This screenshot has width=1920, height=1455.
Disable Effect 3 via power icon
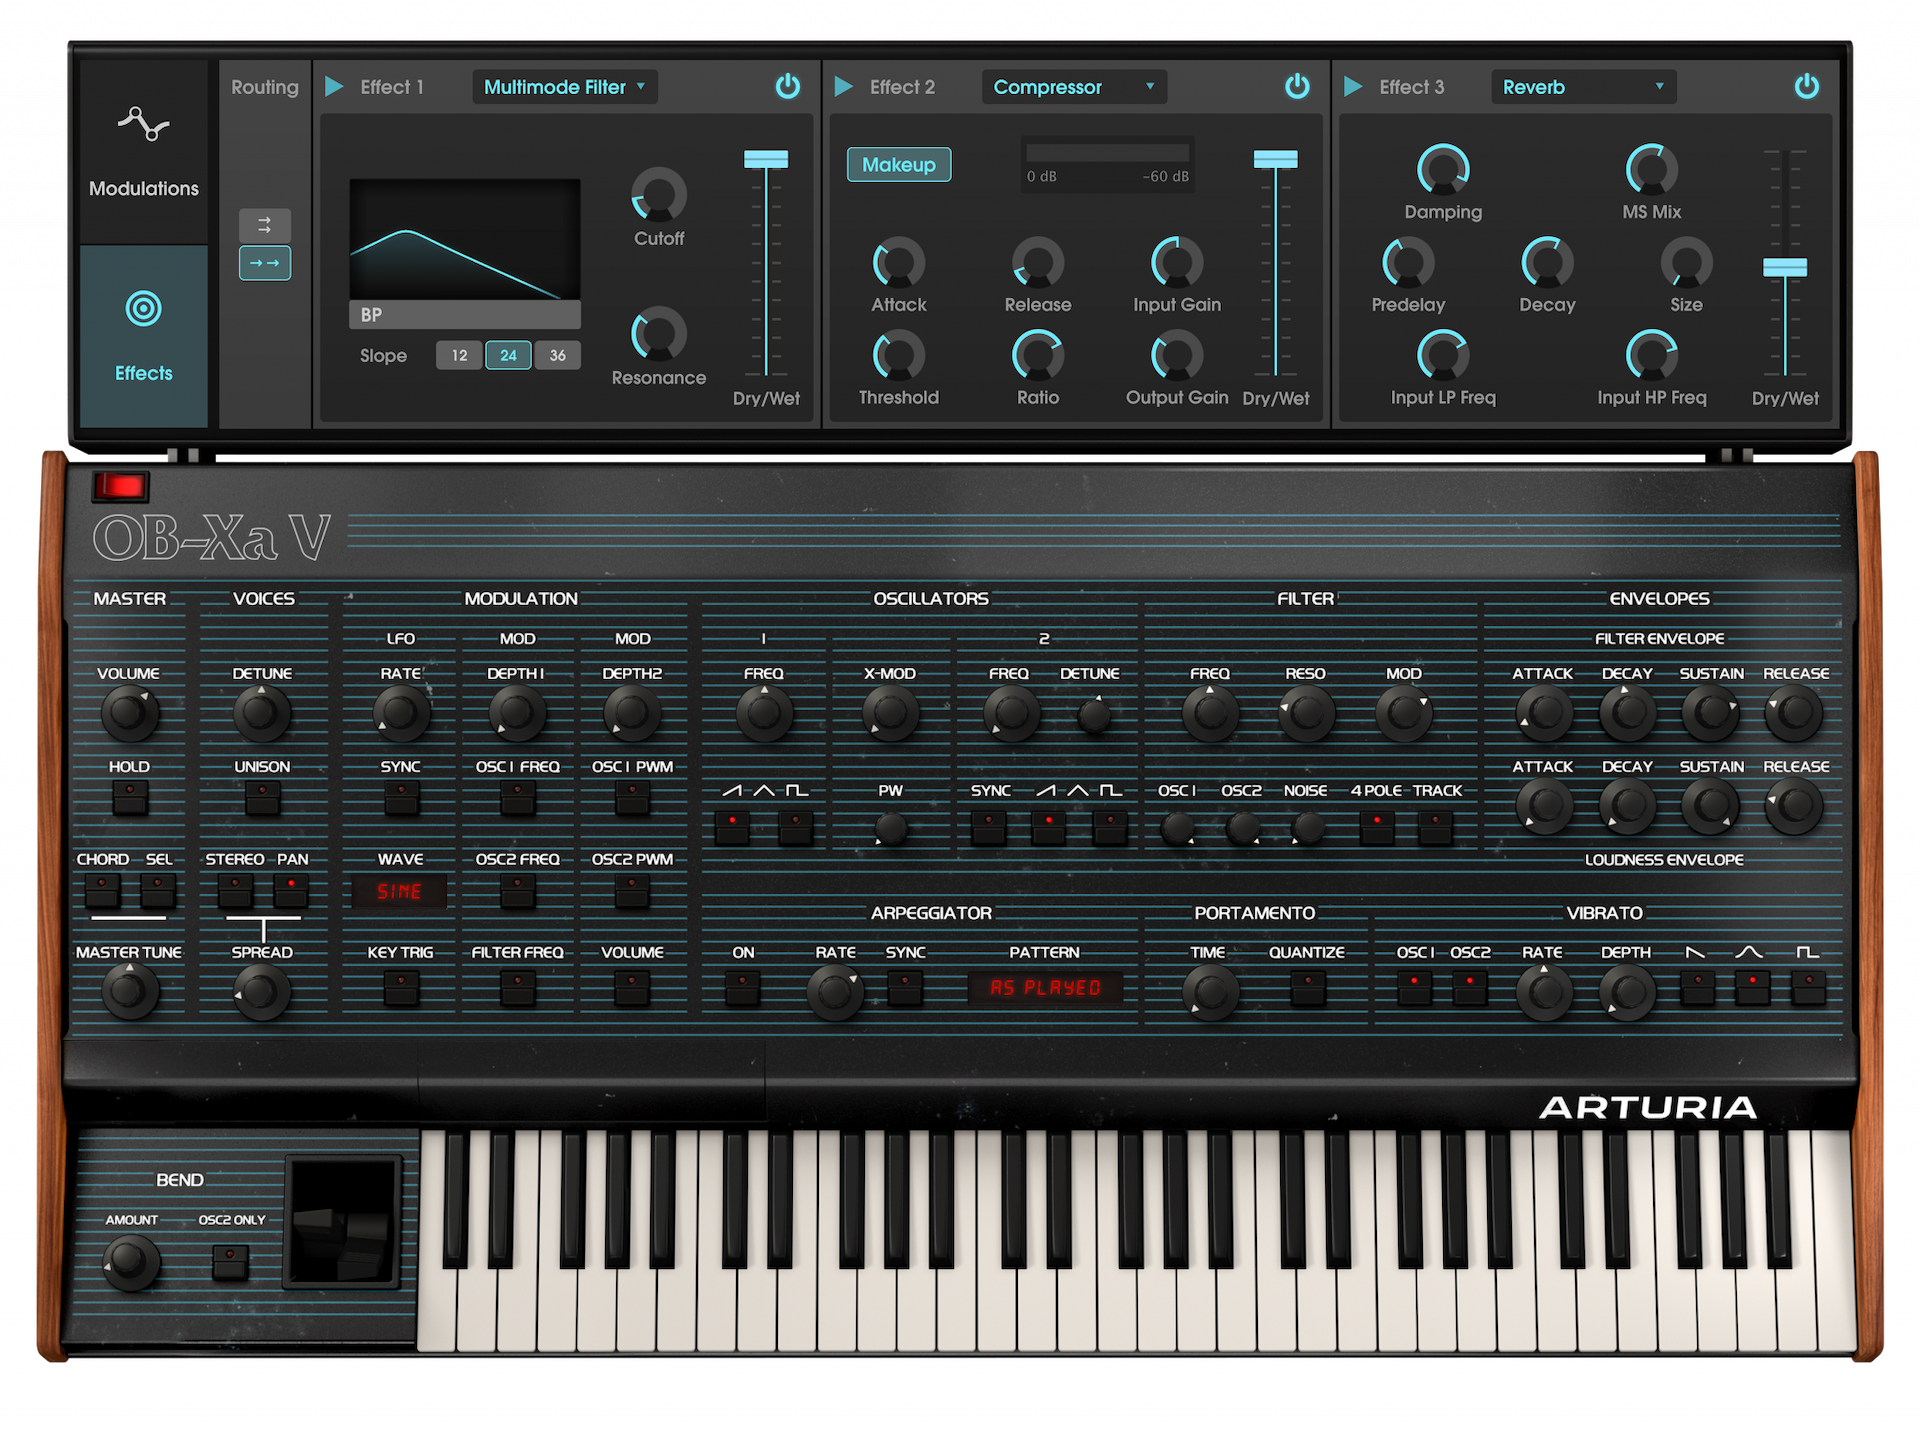point(1806,87)
